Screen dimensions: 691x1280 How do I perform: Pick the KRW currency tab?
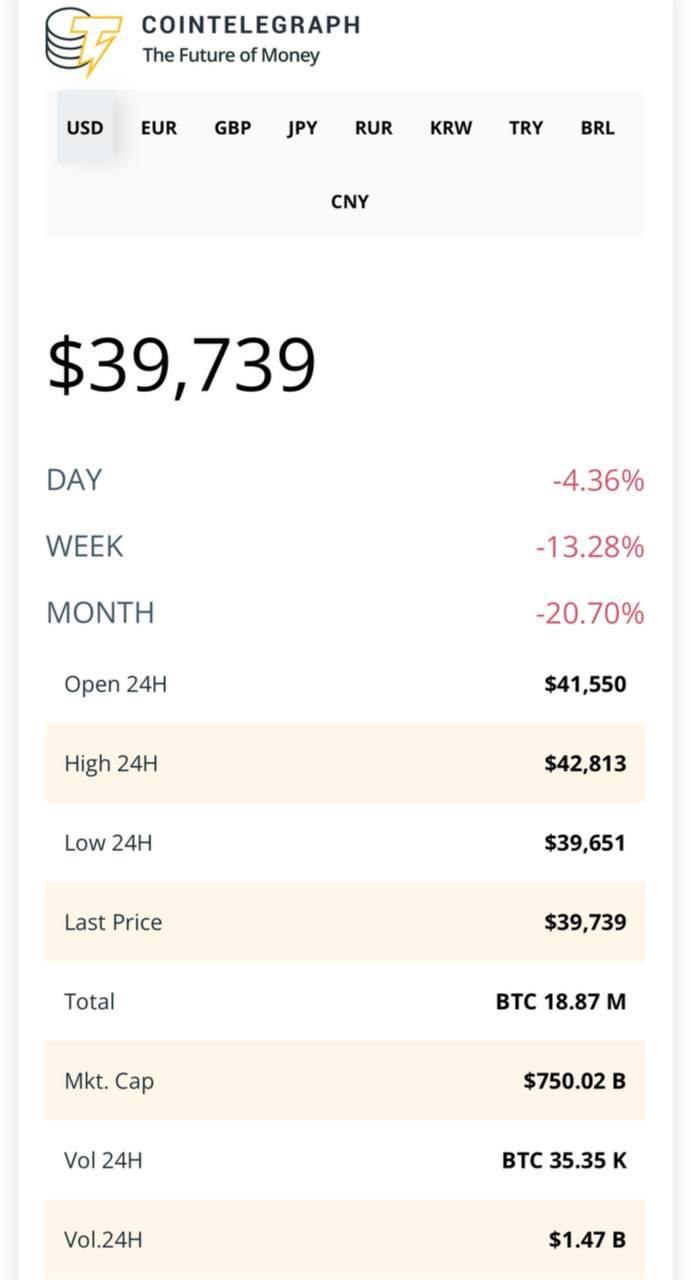tap(451, 128)
